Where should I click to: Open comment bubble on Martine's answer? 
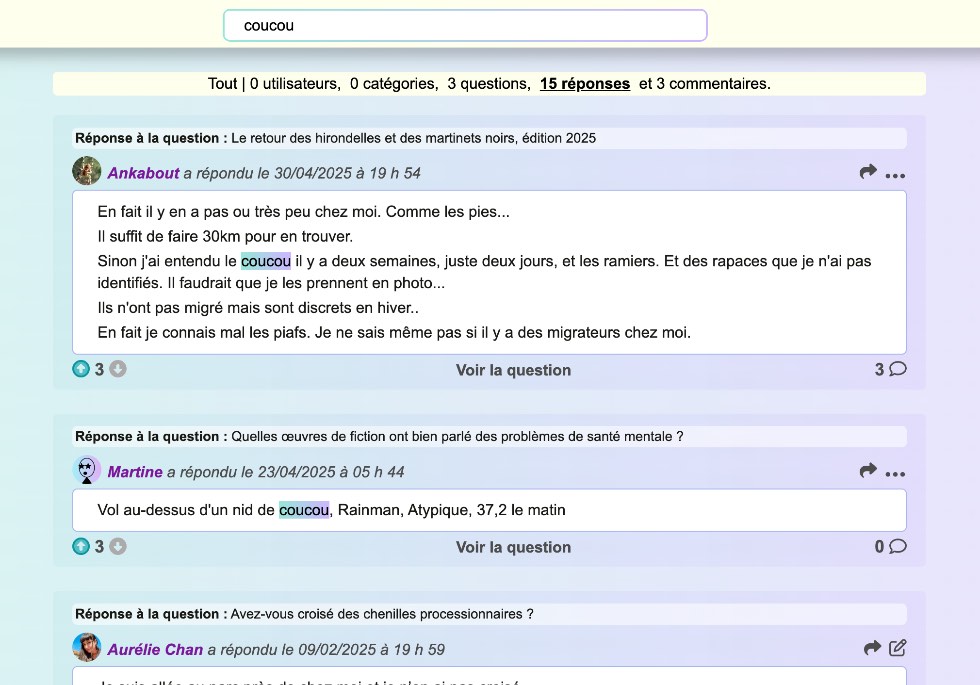[897, 546]
